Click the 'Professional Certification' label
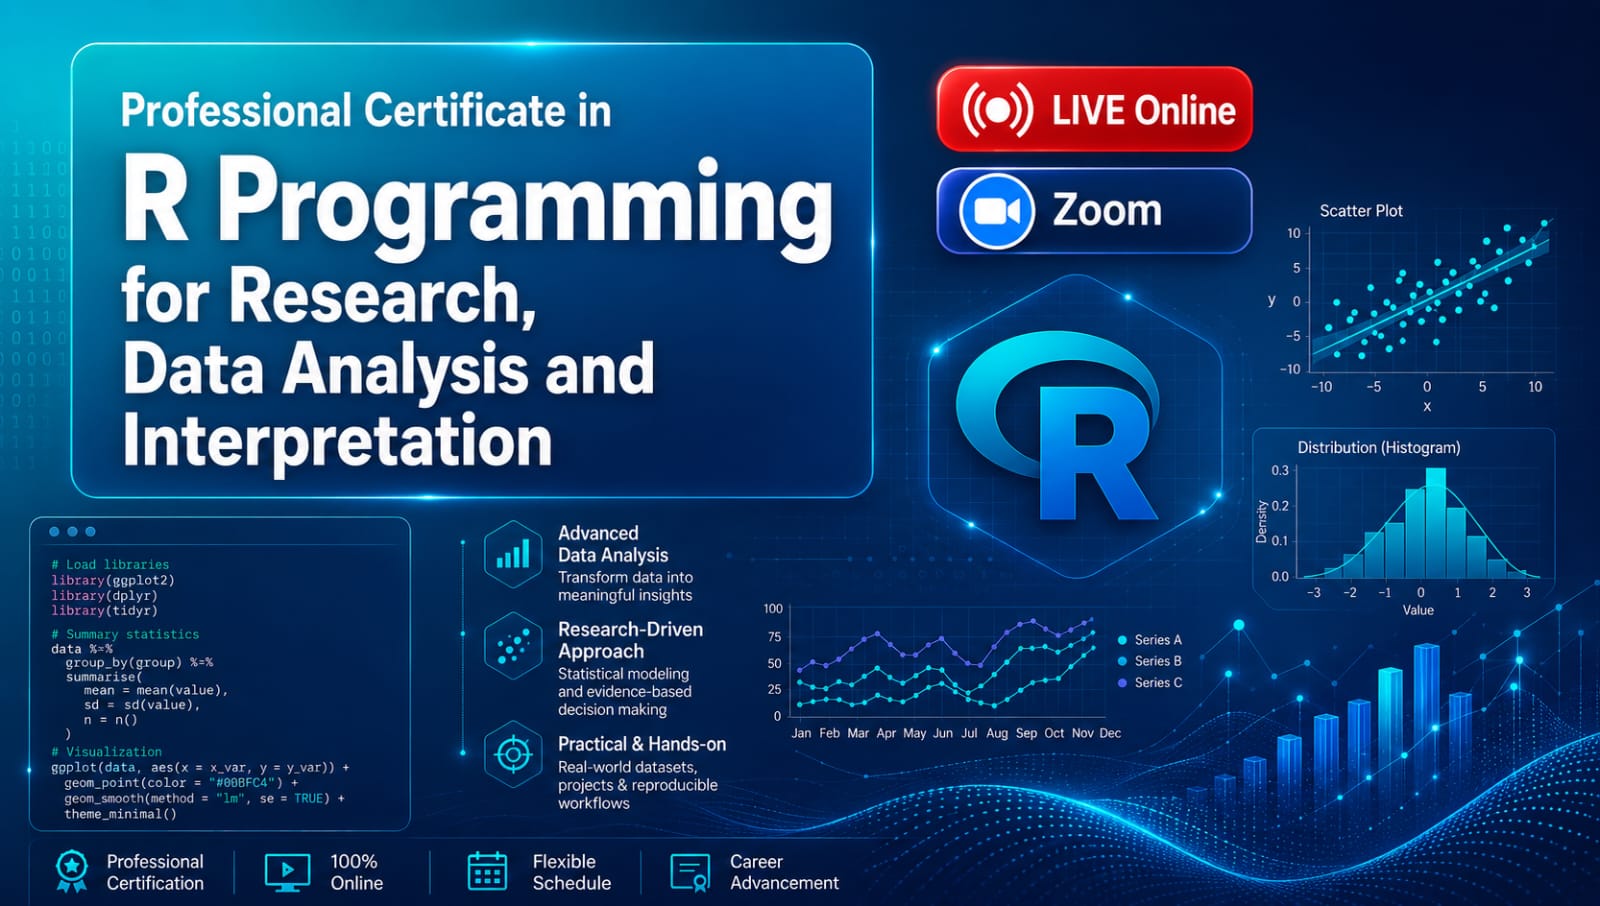The width and height of the screenshot is (1600, 906). (155, 872)
